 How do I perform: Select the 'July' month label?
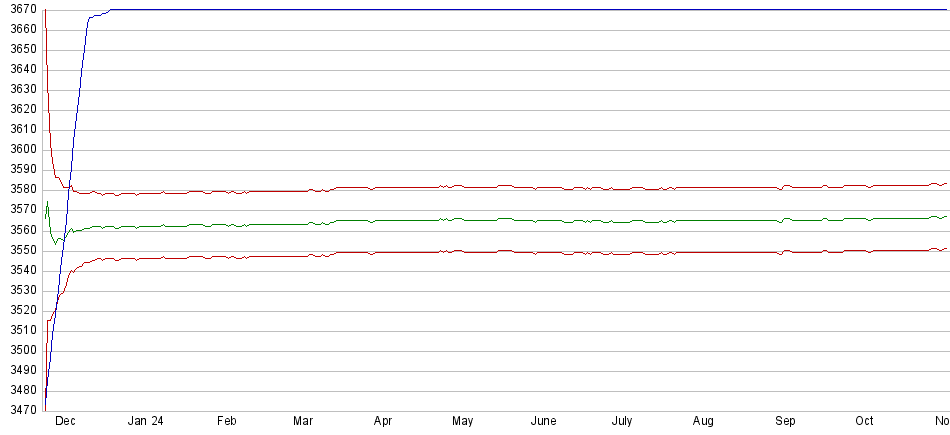tap(622, 422)
